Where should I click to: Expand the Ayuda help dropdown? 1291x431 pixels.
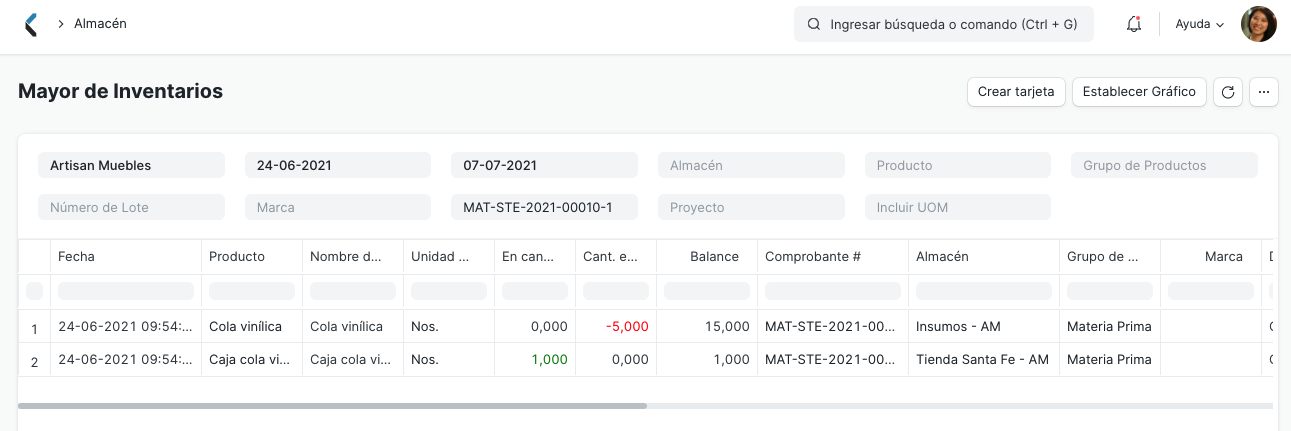[x=1200, y=24]
